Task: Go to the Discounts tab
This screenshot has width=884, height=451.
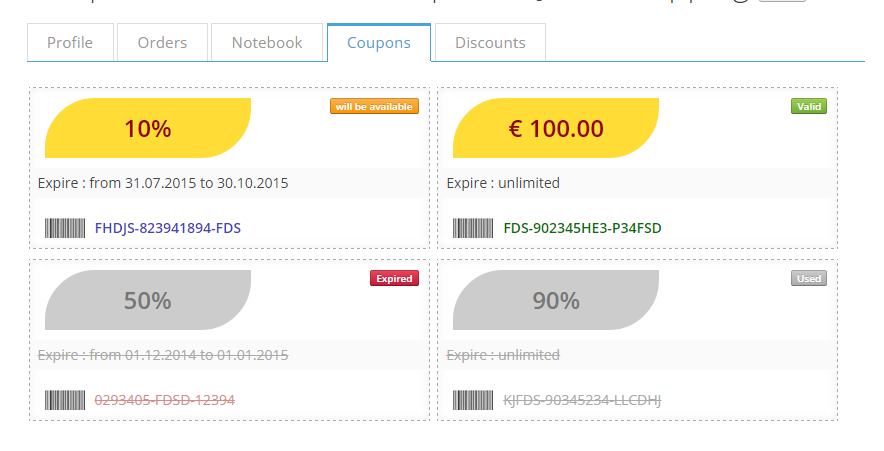Action: coord(490,43)
